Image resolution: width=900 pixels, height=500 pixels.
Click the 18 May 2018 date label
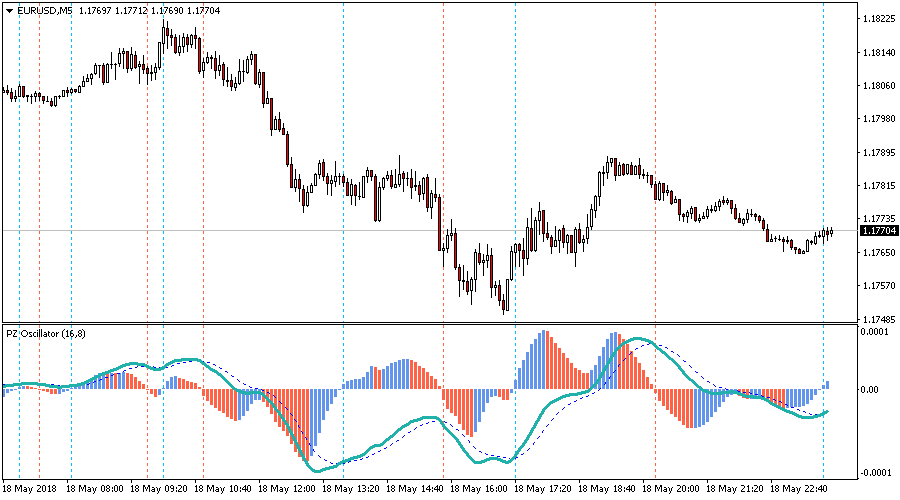31,489
